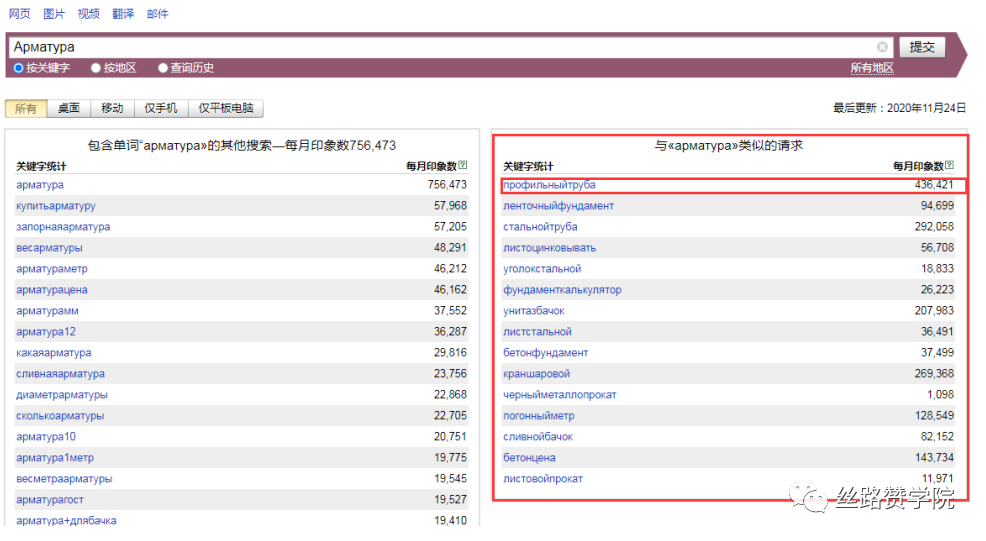The width and height of the screenshot is (986, 541).
Task: Open the арматура1метр keyword link
Action: tap(55, 458)
